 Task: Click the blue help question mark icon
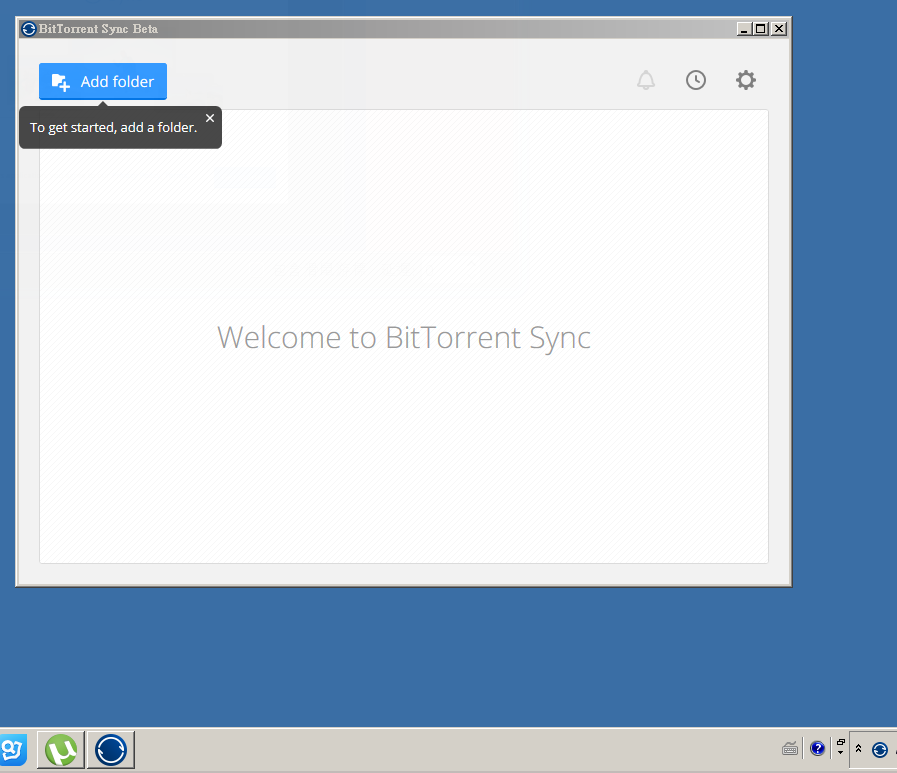pos(817,748)
